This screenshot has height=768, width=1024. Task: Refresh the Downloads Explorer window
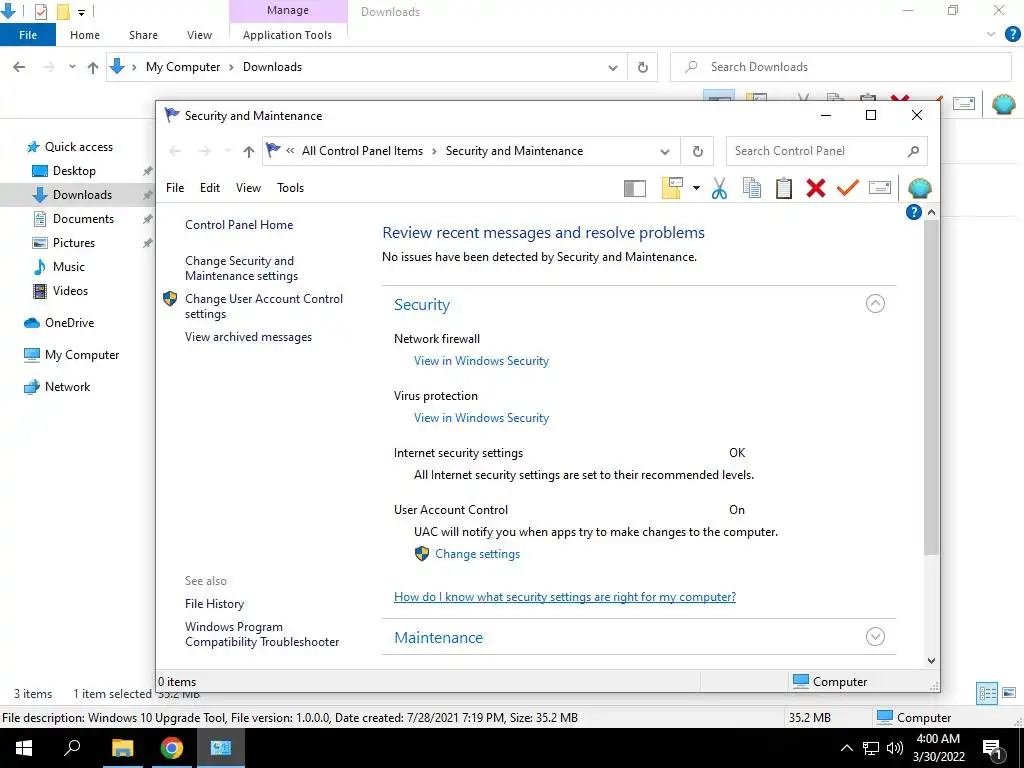[x=643, y=67]
